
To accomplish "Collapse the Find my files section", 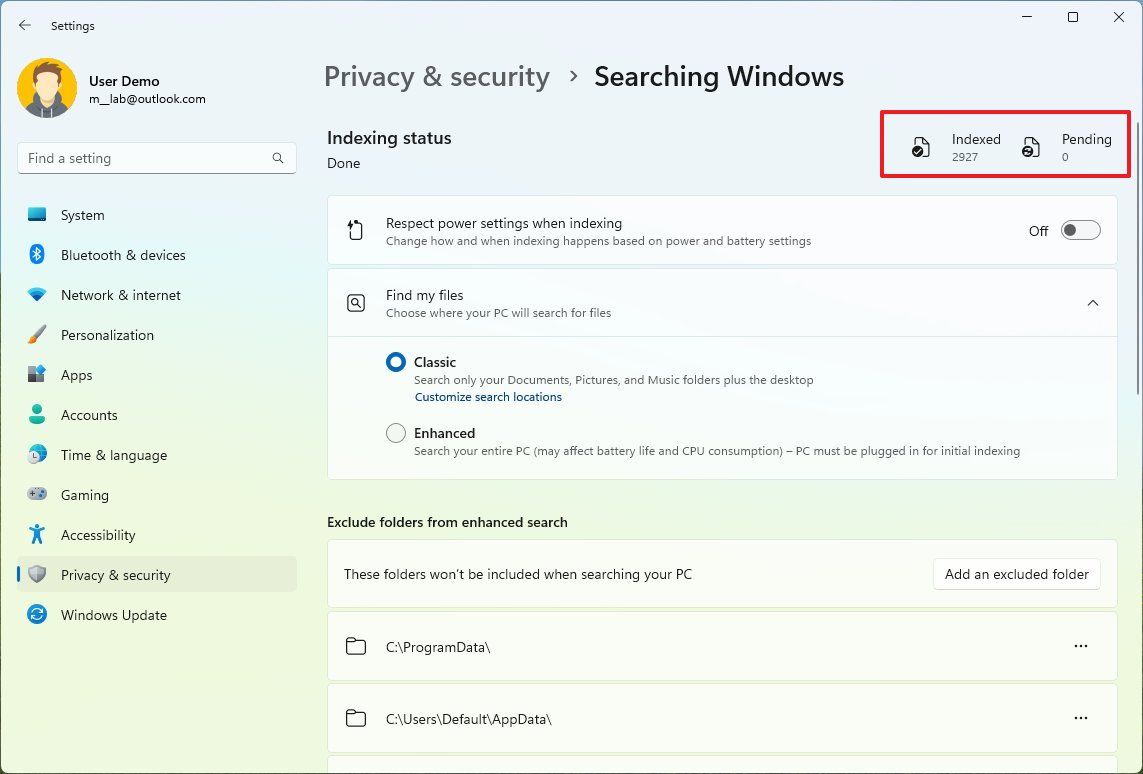I will 1093,302.
